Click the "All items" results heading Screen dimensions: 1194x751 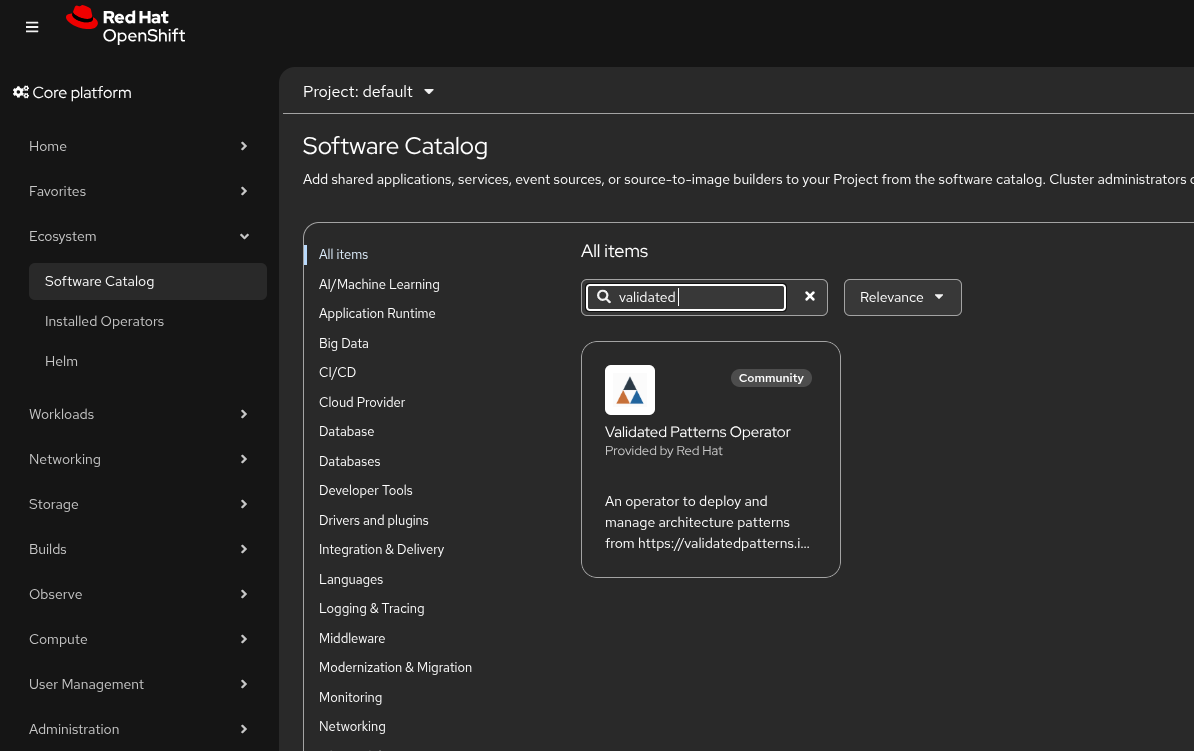coord(615,251)
